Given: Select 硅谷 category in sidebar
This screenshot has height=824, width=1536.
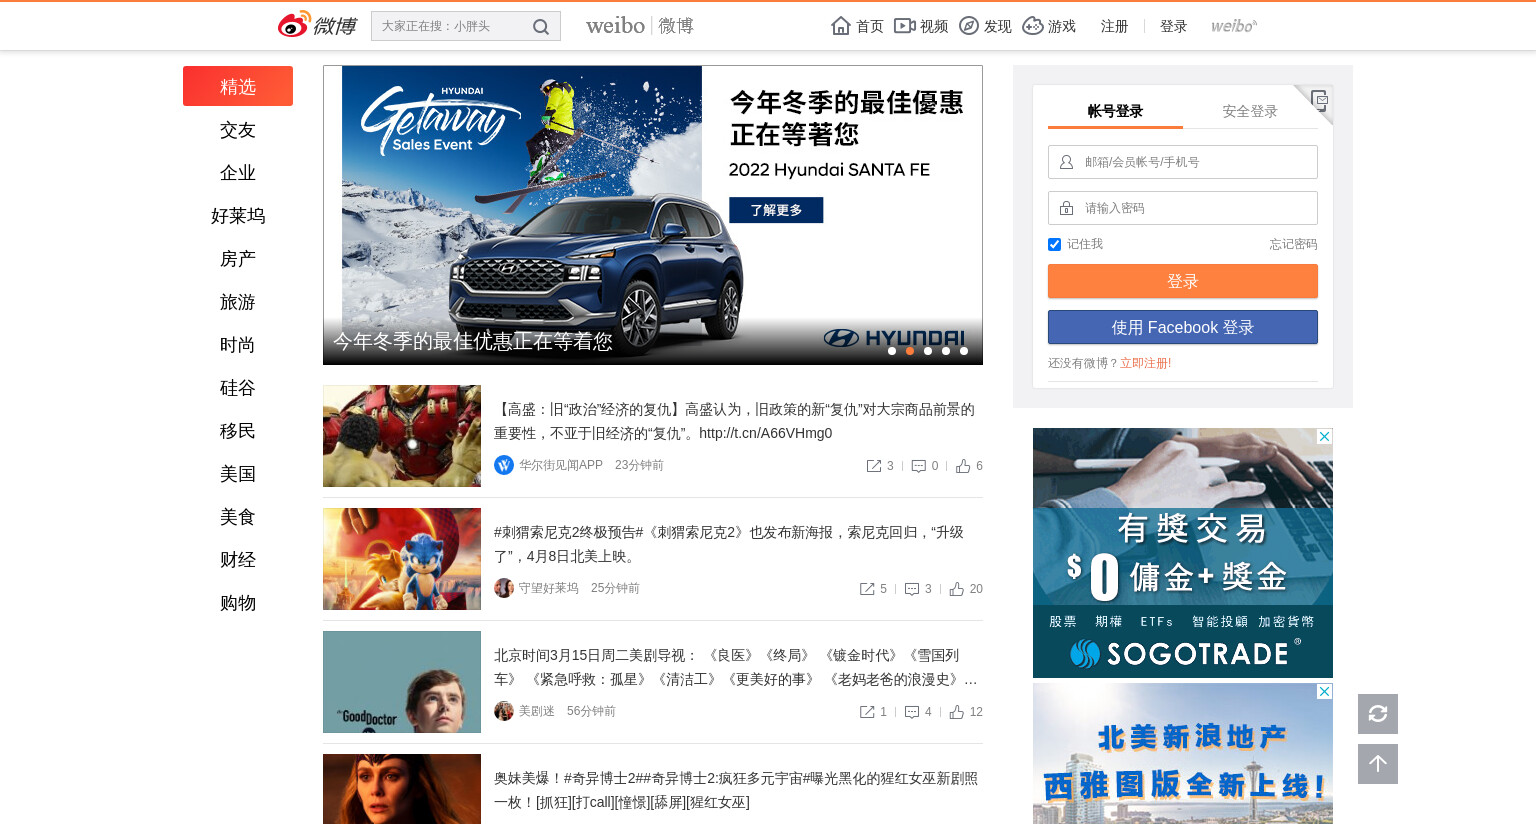Looking at the screenshot, I should (238, 388).
